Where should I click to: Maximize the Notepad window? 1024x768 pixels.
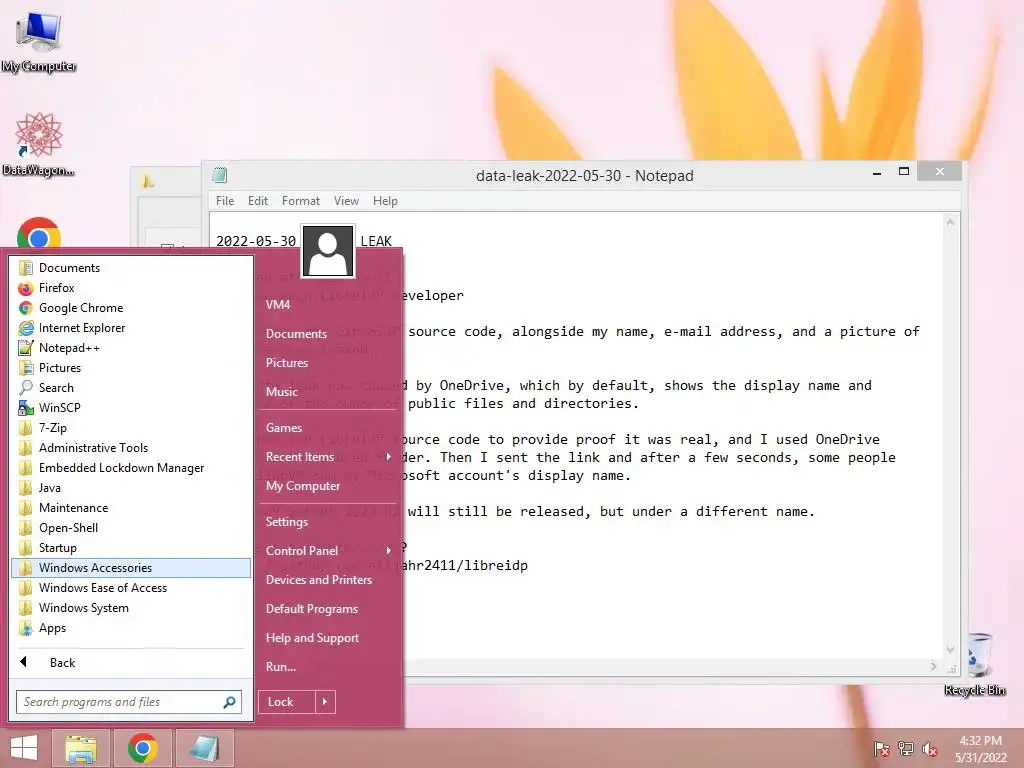pyautogui.click(x=904, y=172)
